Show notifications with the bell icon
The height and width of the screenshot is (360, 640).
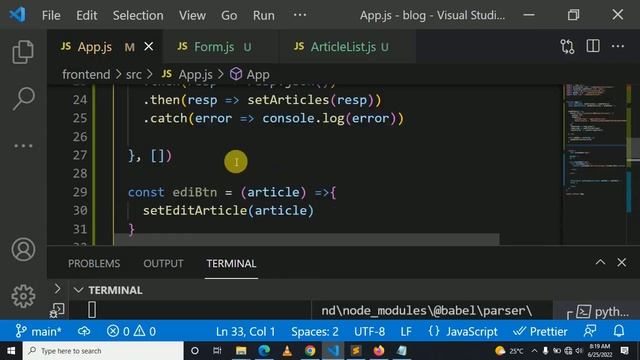[x=619, y=331]
